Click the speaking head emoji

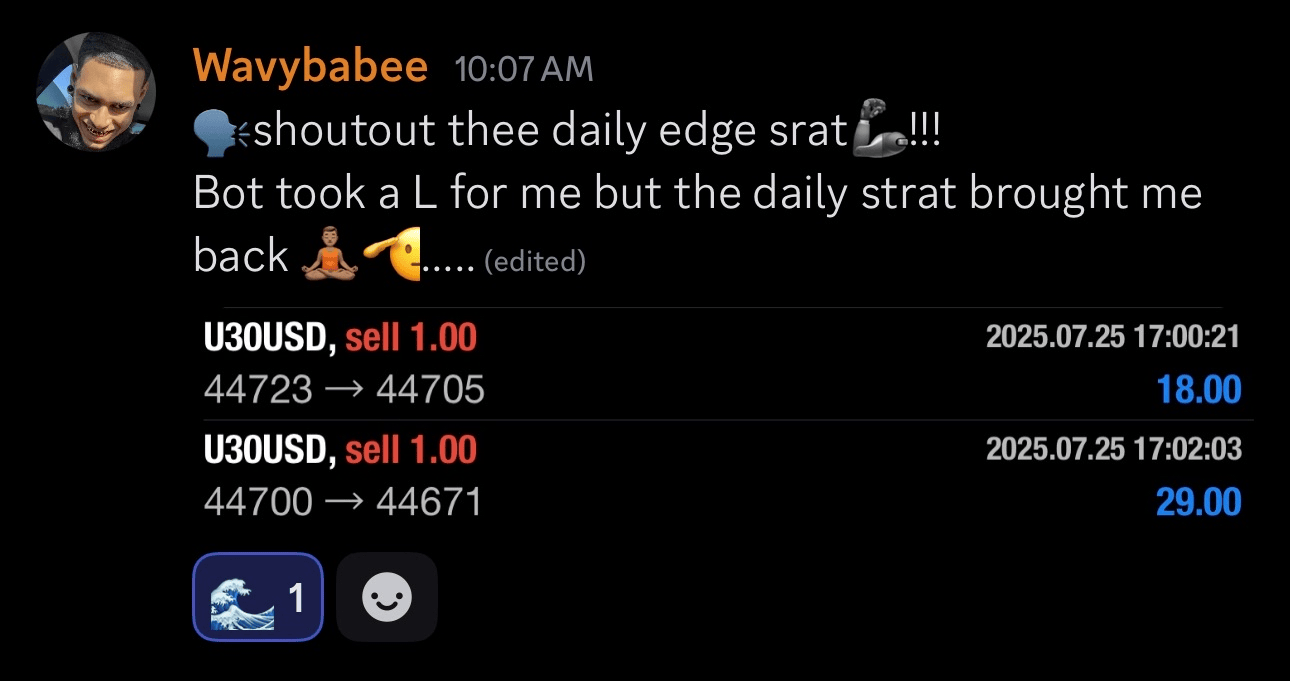click(x=222, y=130)
